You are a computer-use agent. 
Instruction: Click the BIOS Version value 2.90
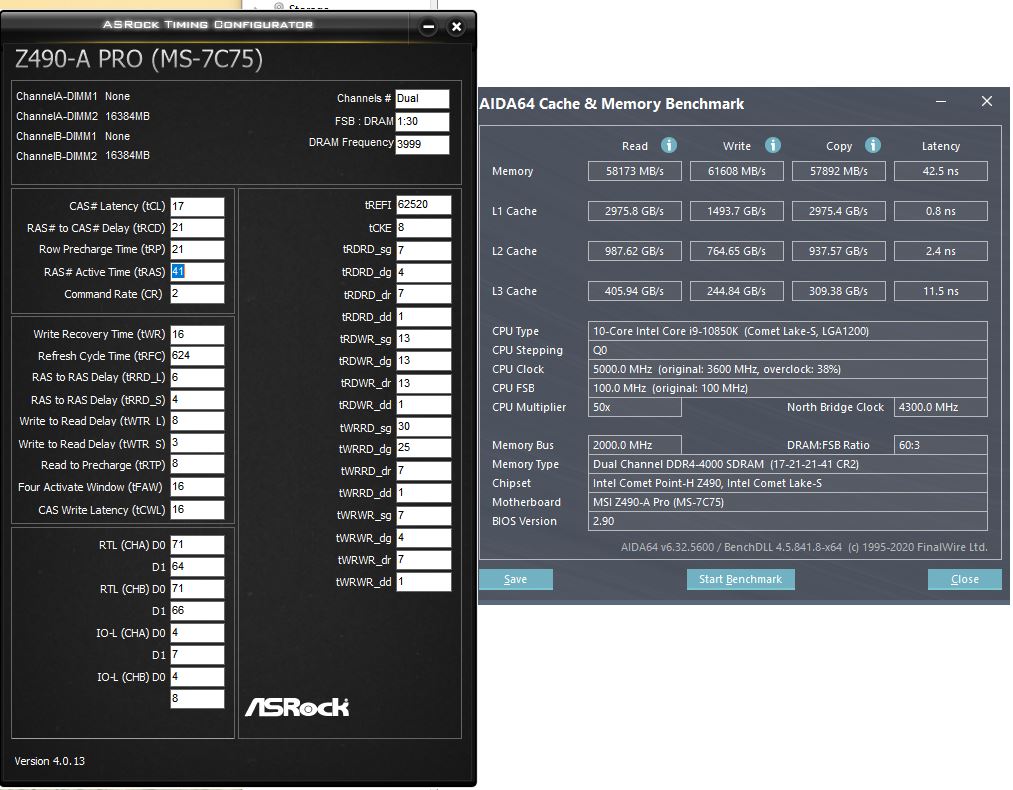point(788,521)
